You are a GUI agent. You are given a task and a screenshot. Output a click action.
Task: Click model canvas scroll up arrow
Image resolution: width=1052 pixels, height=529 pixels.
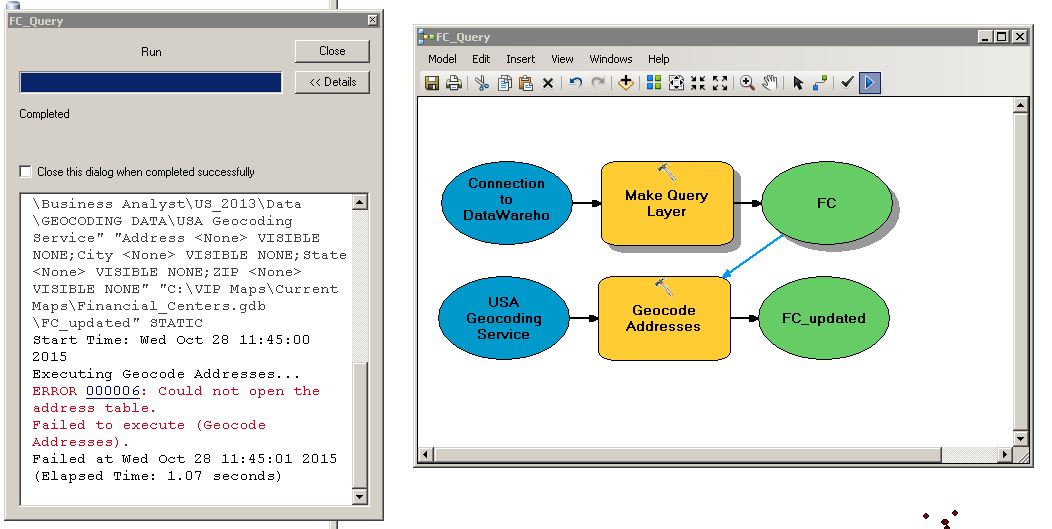[1020, 105]
